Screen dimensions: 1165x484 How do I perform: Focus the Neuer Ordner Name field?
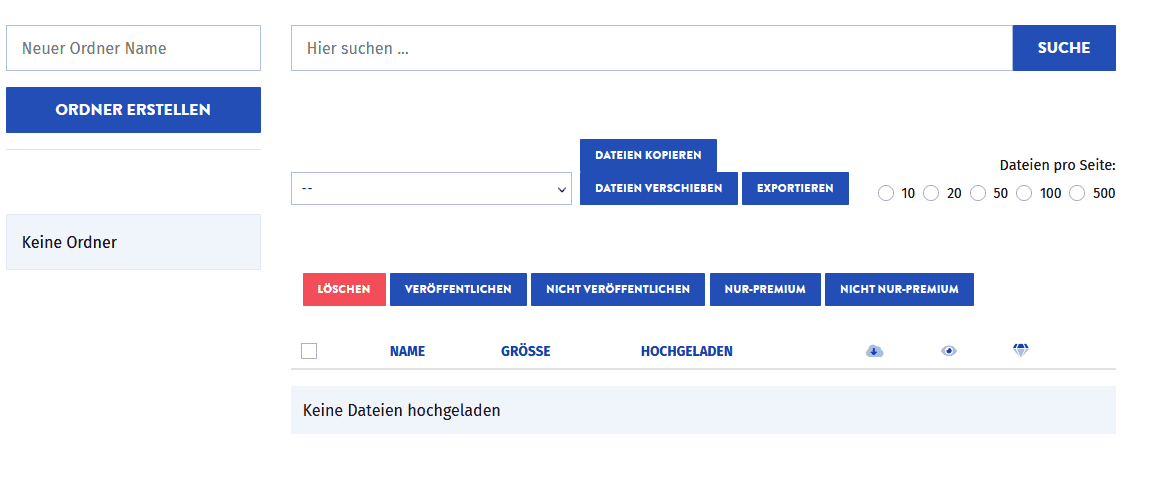click(133, 48)
